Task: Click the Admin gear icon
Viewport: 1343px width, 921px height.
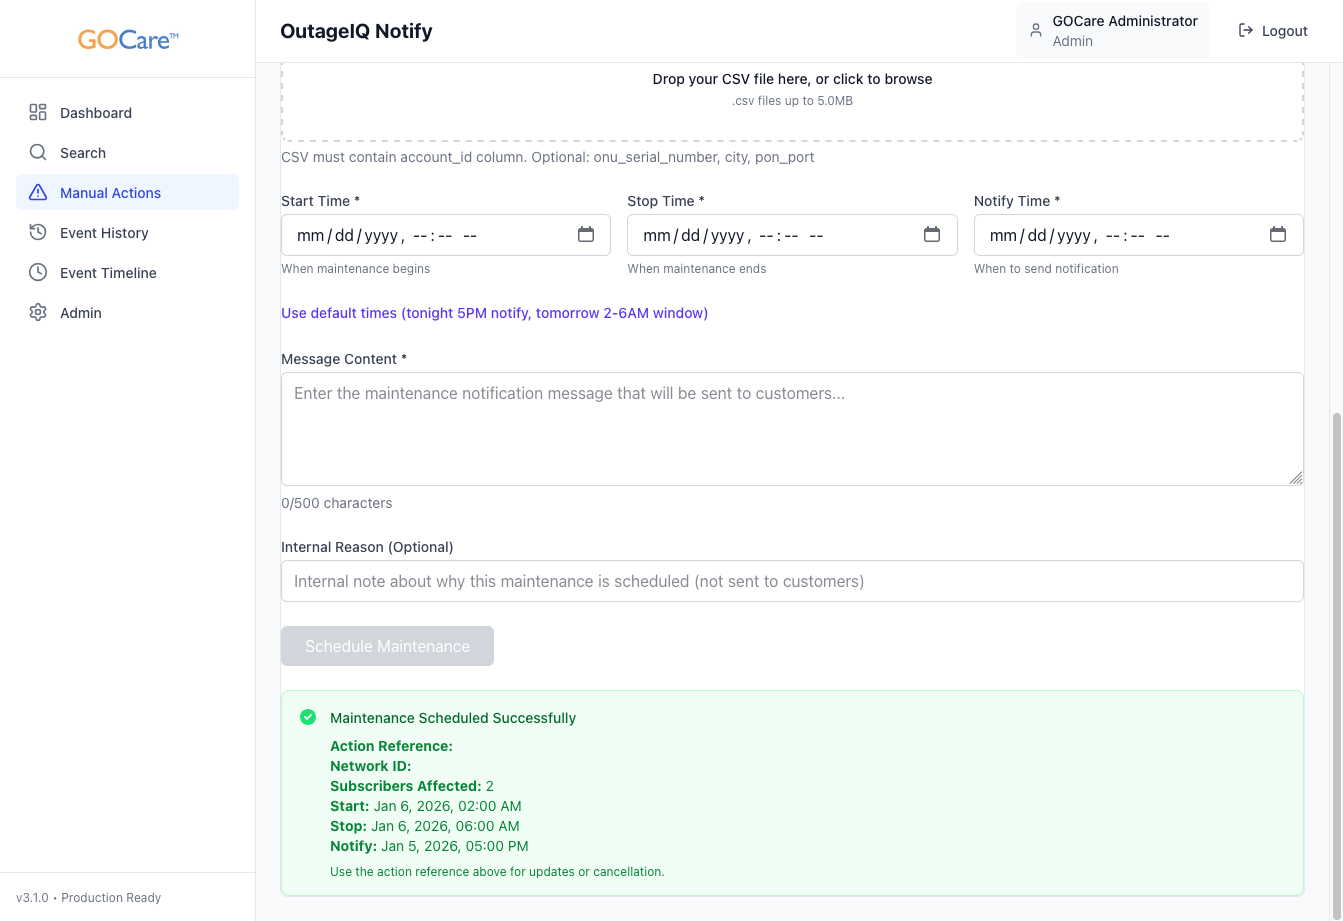Action: [x=38, y=313]
